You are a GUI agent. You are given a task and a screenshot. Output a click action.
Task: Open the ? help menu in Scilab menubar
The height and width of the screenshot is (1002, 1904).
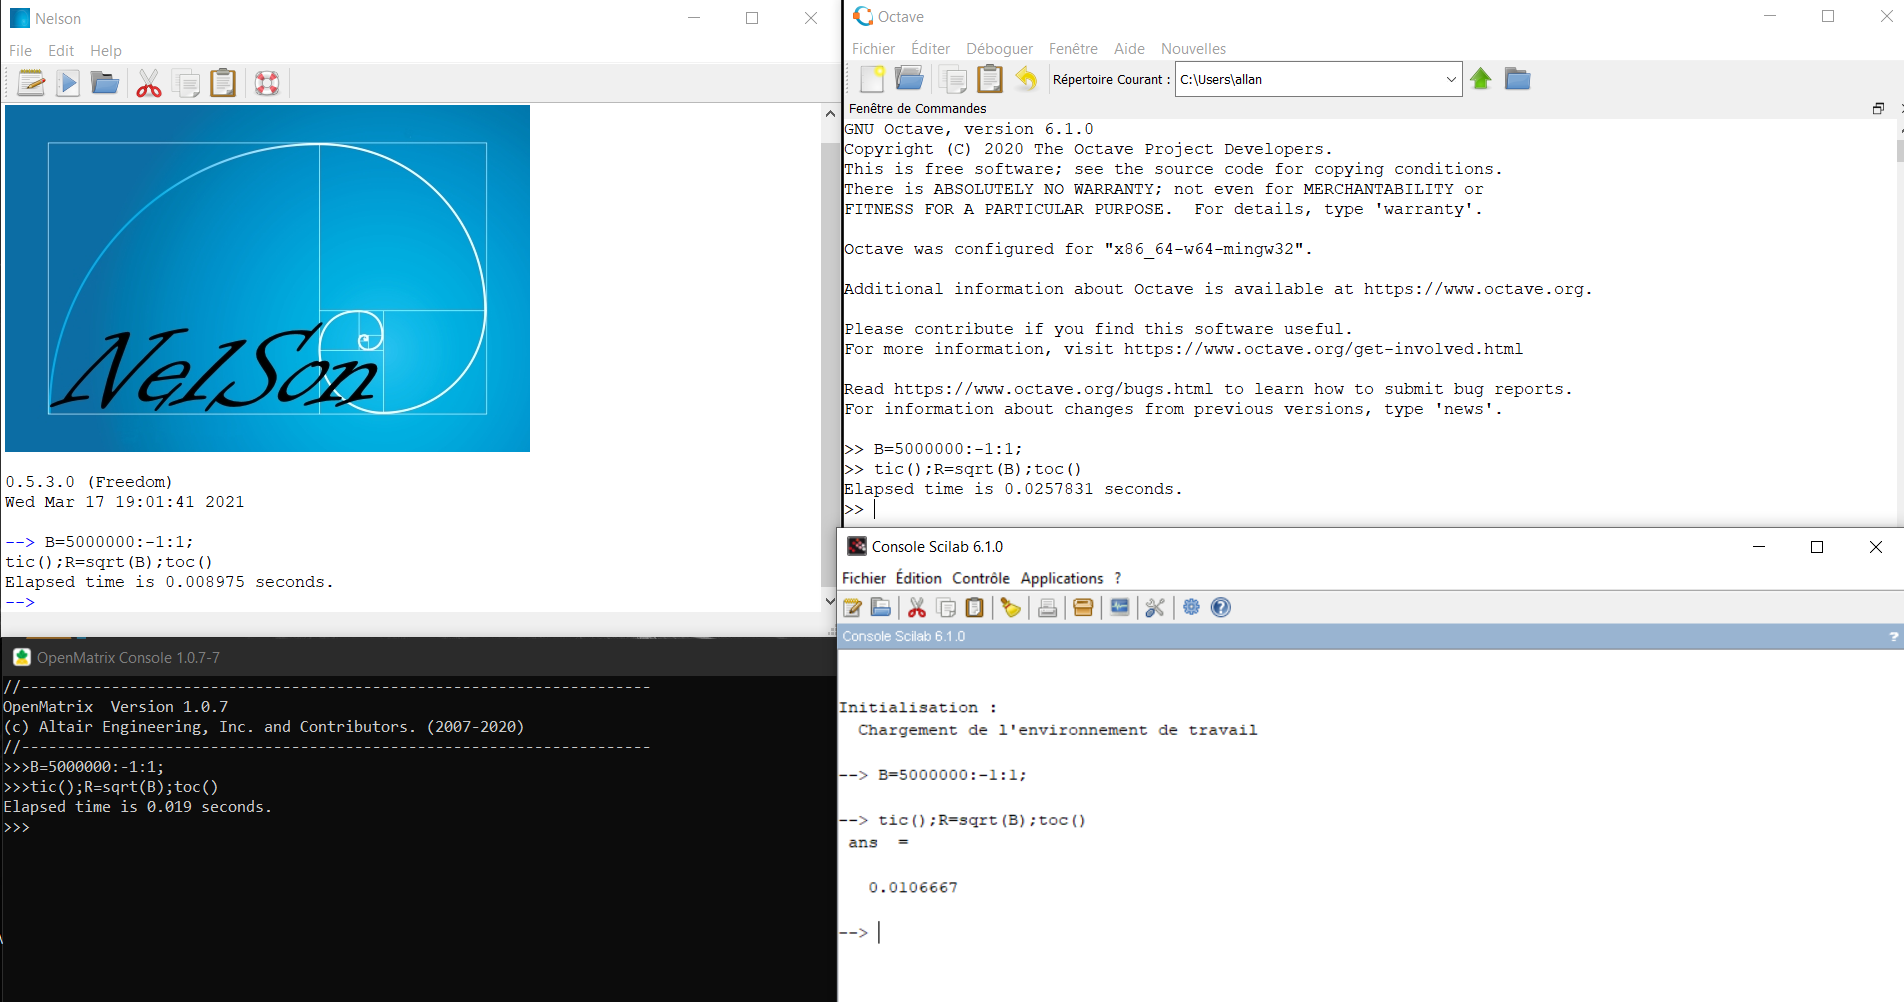click(x=1118, y=578)
